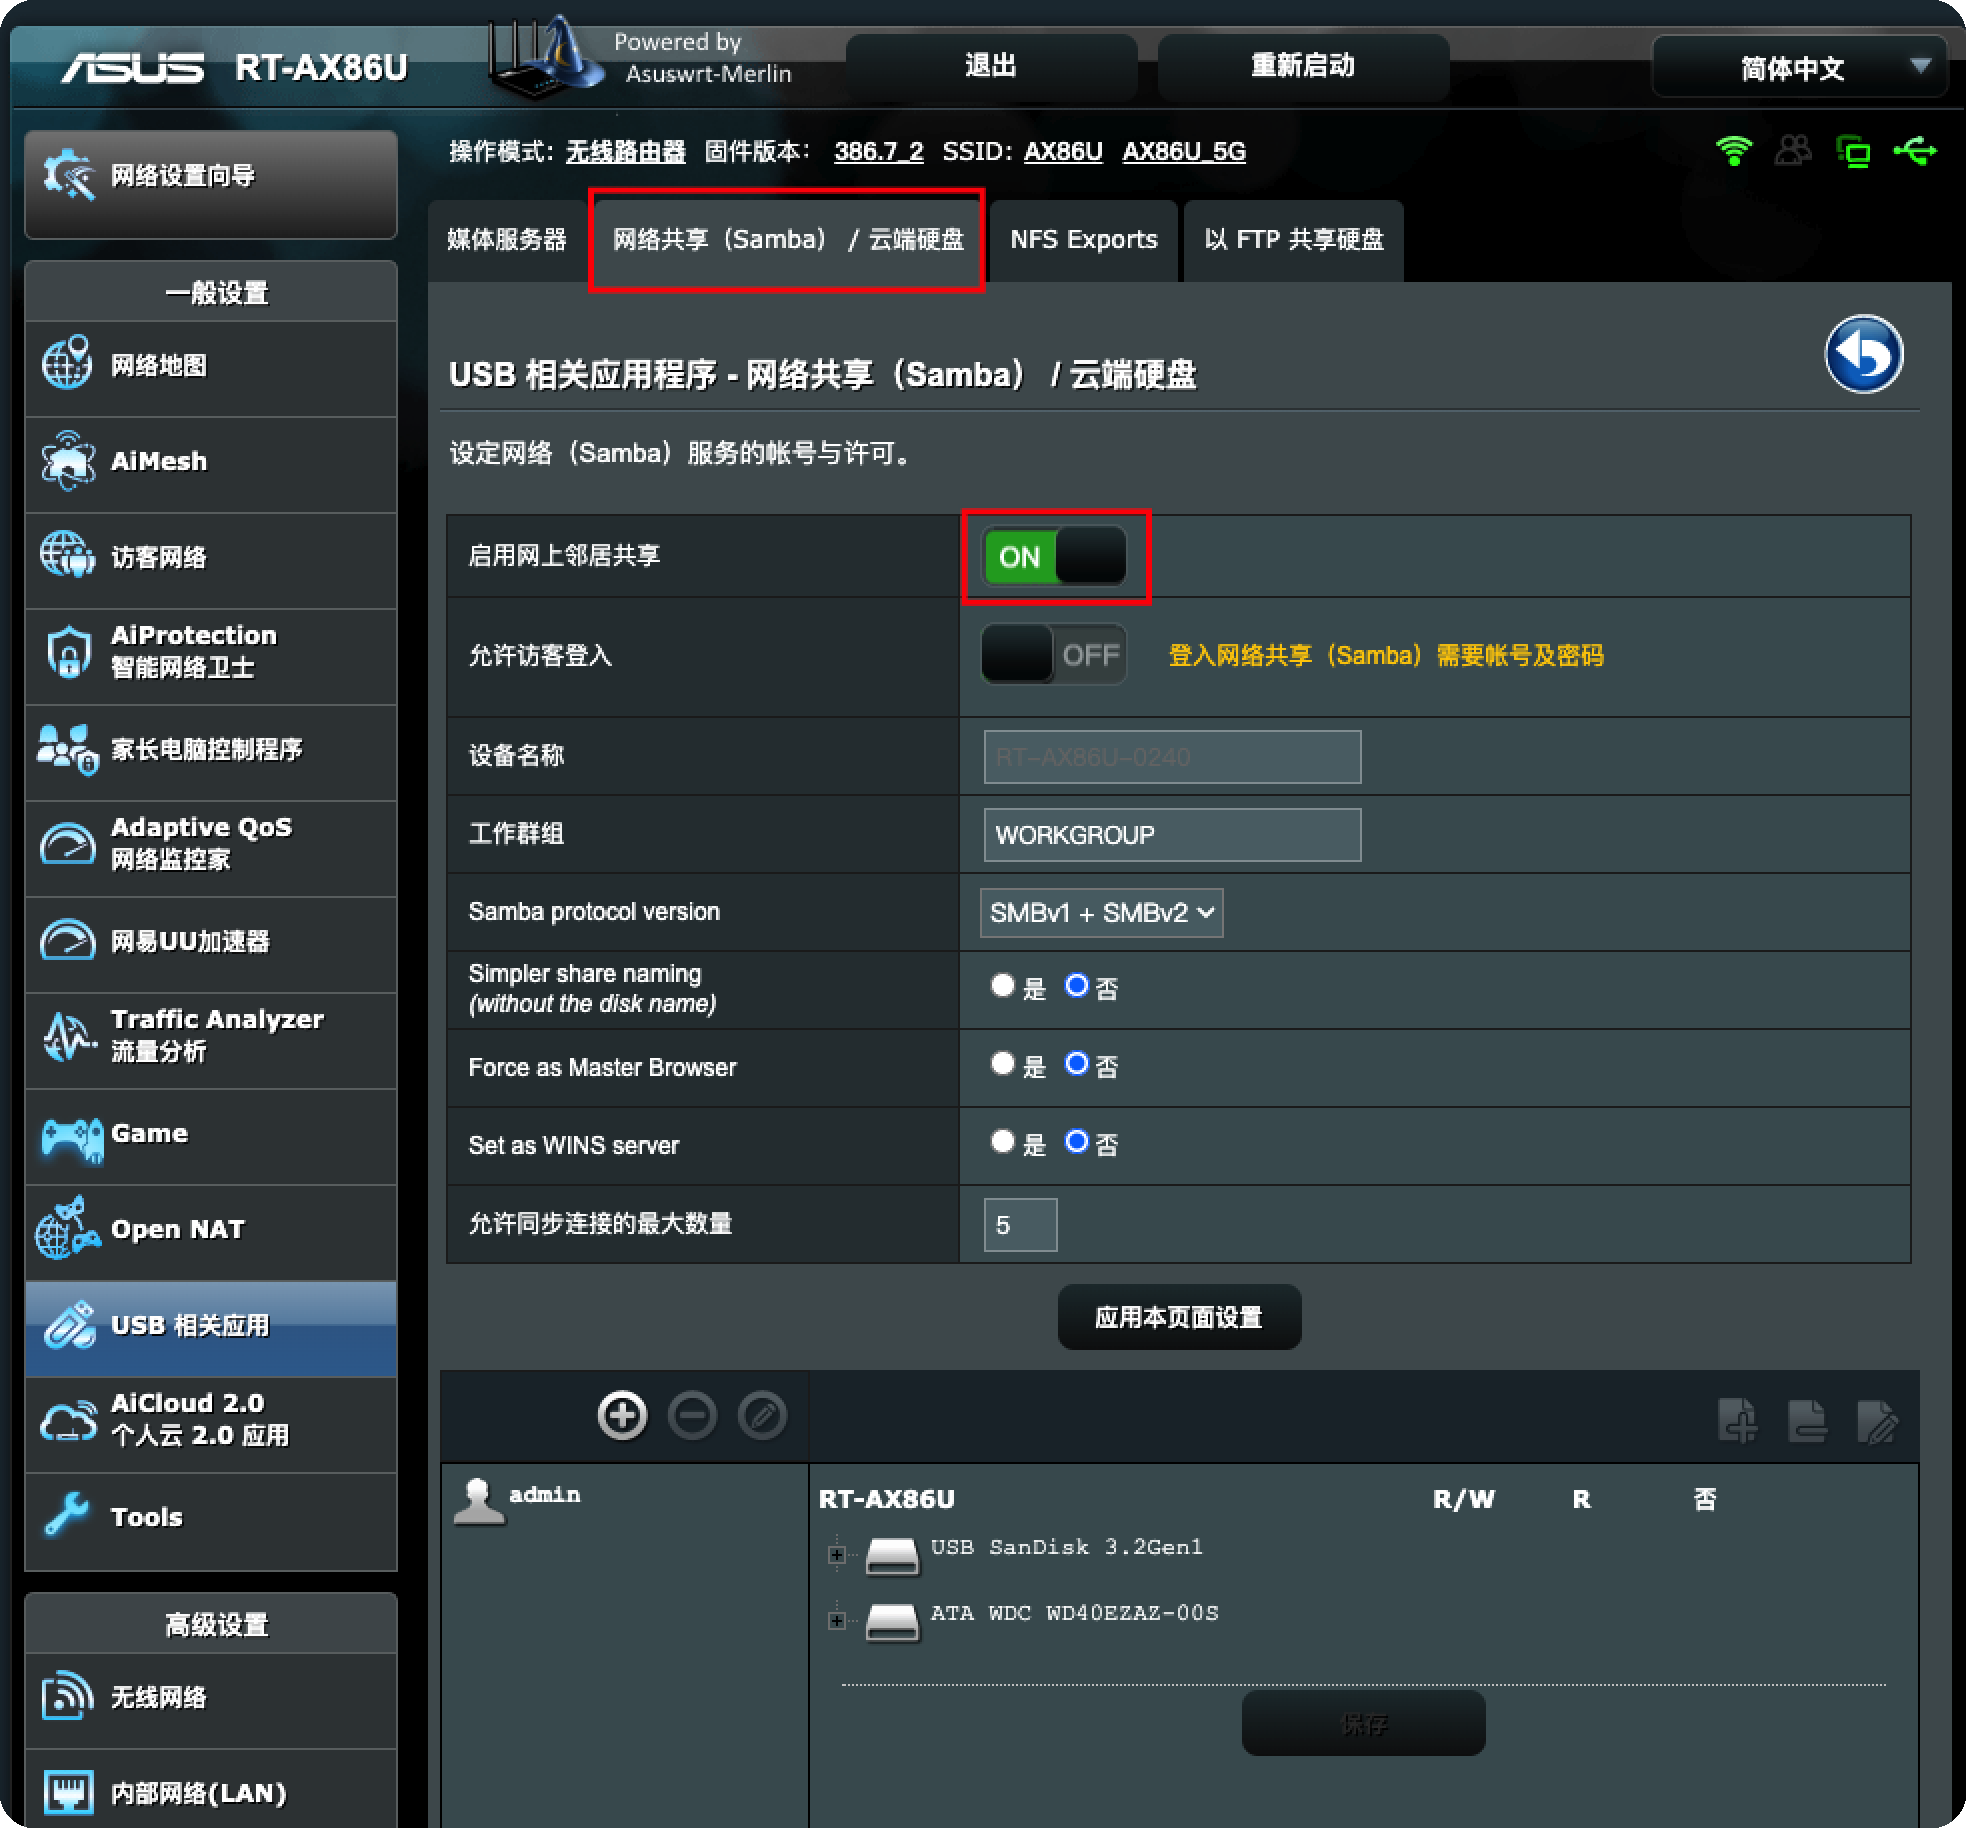Click the rename folder icon
This screenshot has width=1966, height=1828.
pos(1877,1420)
